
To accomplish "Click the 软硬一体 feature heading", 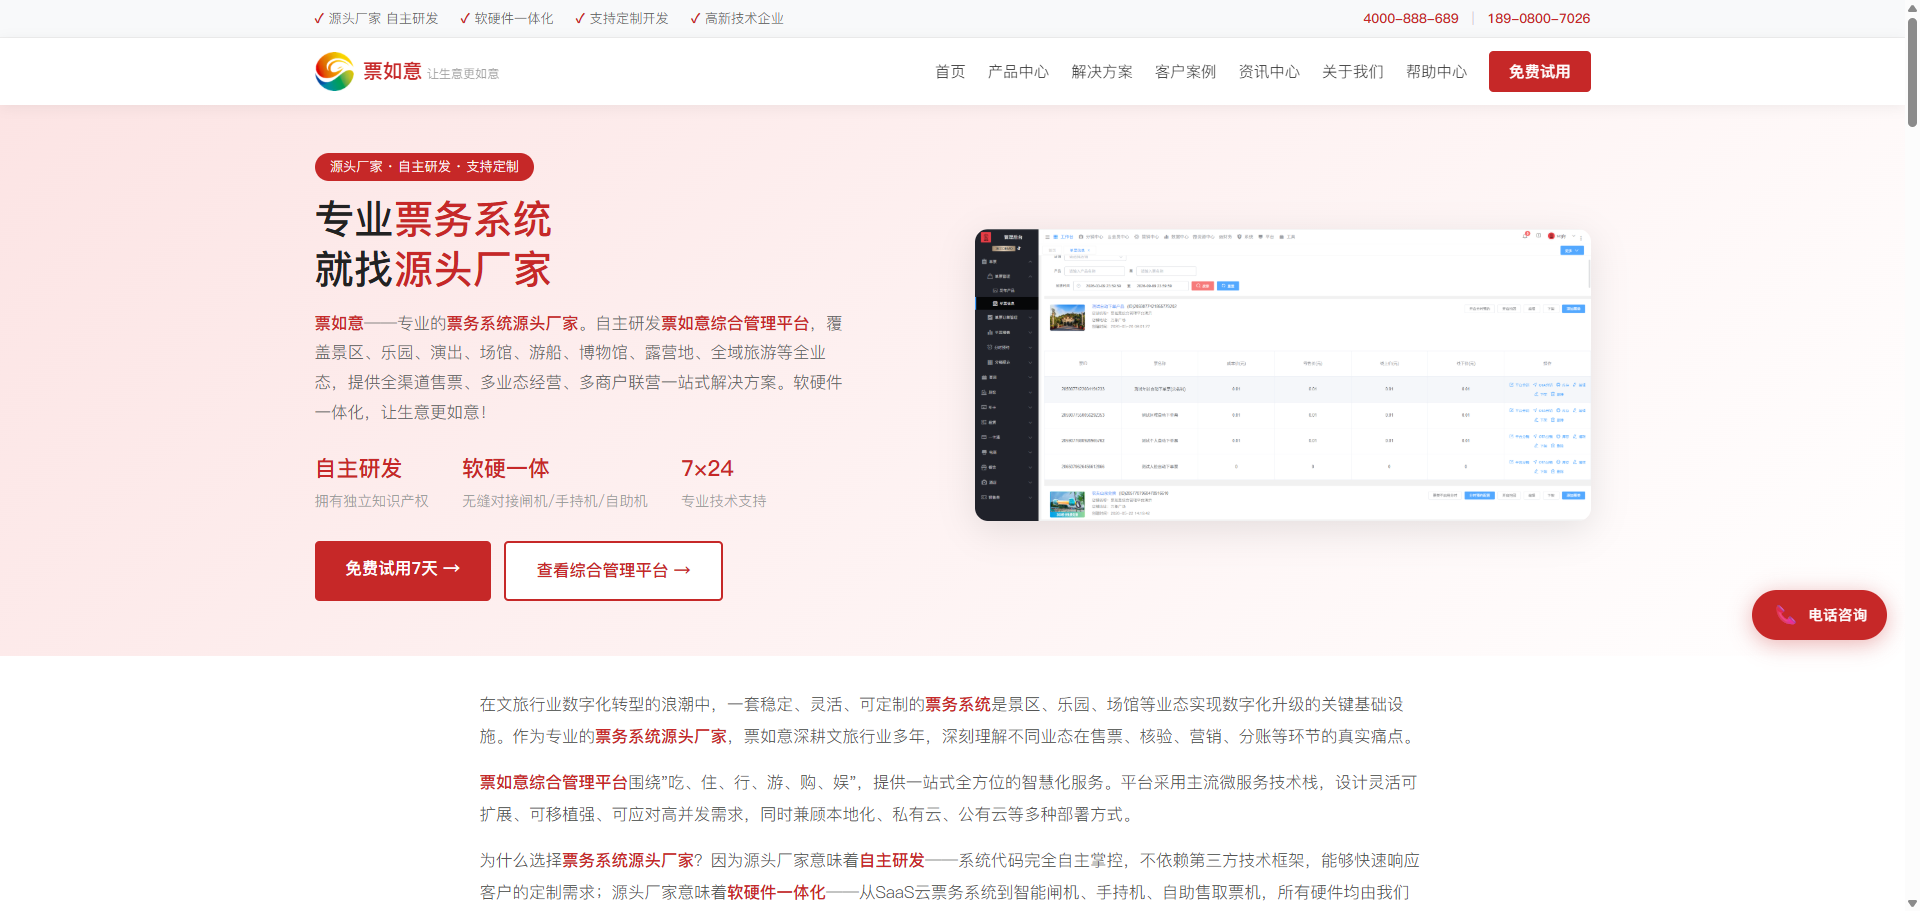I will click(x=506, y=468).
